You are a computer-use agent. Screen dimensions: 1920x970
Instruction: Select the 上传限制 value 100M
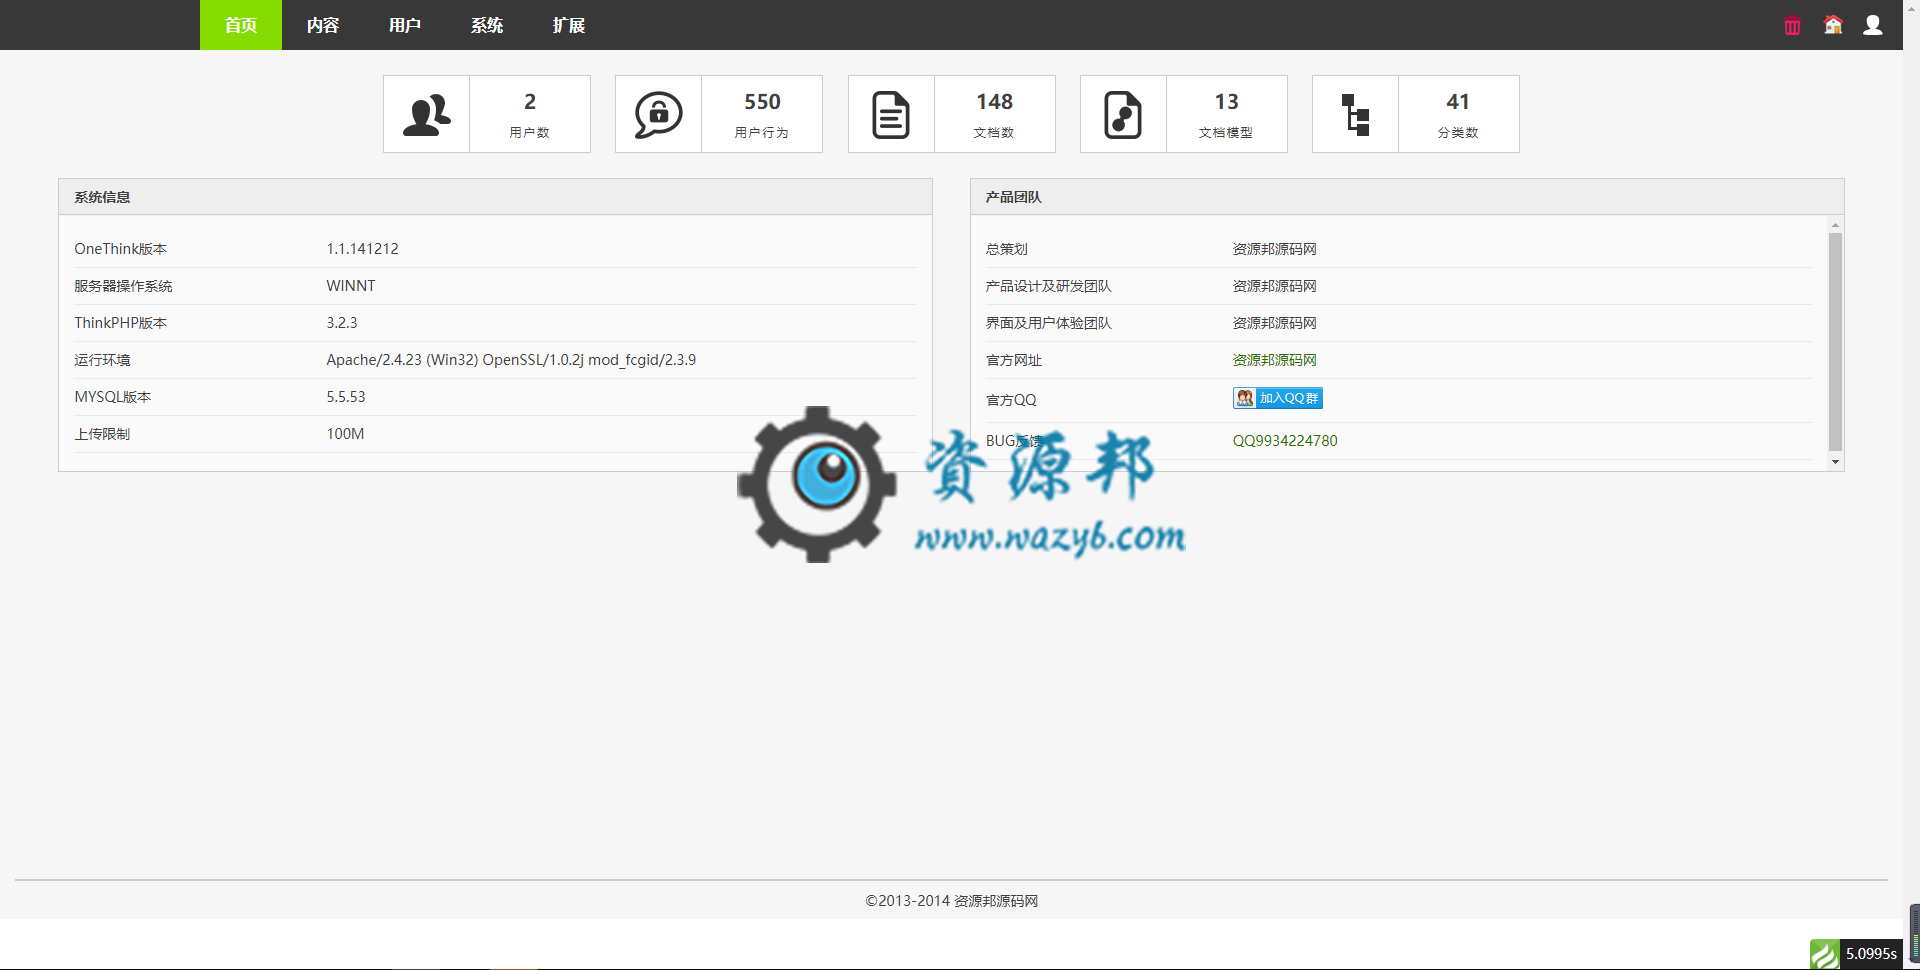point(345,434)
